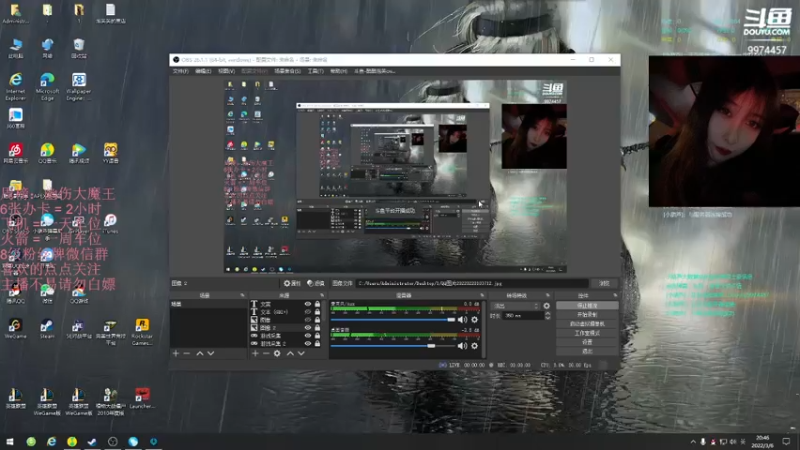Move the scene down with the 场景 dock's down arrow
Viewport: 800px width, 450px height.
tap(211, 353)
